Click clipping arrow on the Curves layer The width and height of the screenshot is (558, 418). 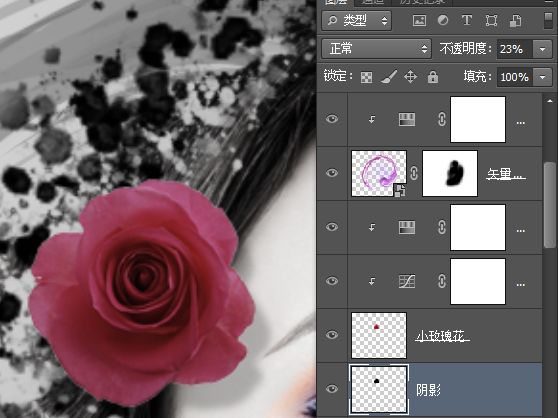pyautogui.click(x=372, y=282)
